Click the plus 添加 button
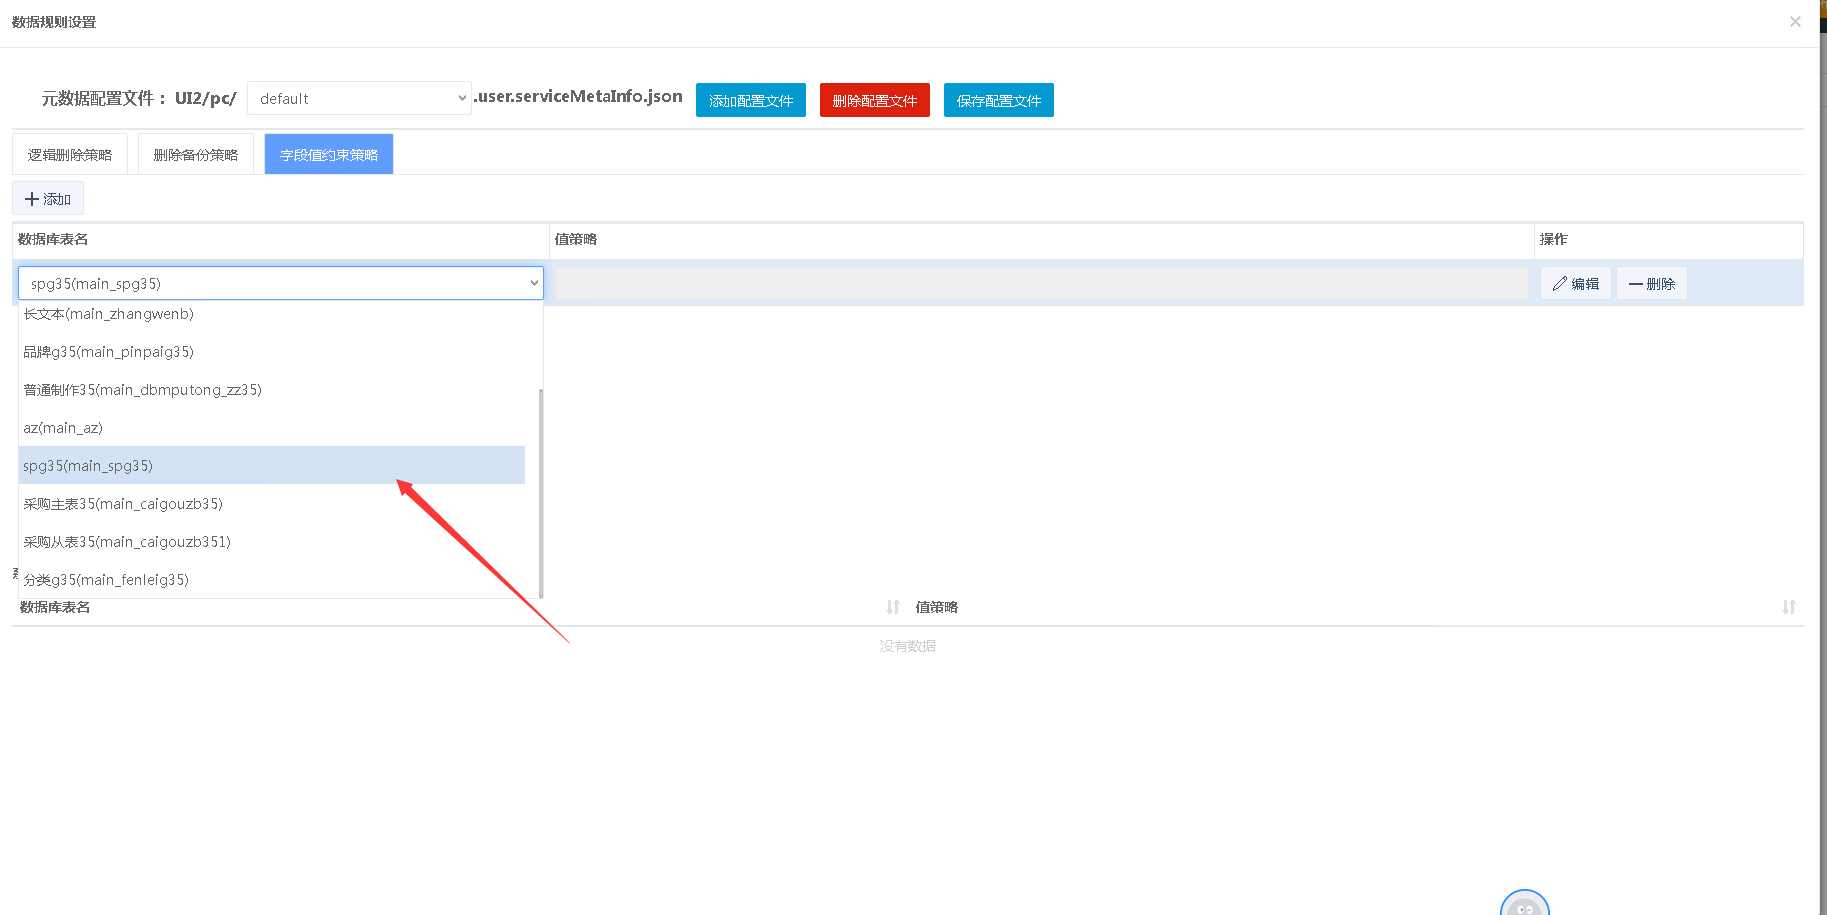This screenshot has width=1827, height=915. point(48,199)
